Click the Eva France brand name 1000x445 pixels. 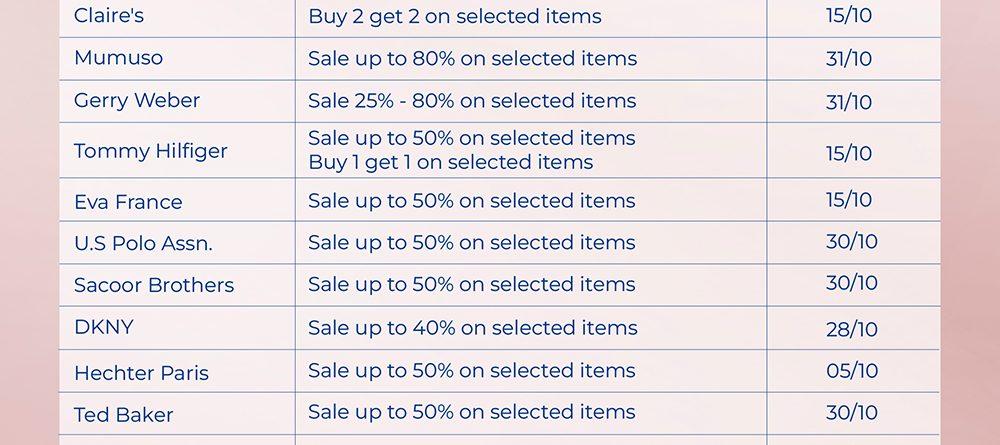point(128,202)
